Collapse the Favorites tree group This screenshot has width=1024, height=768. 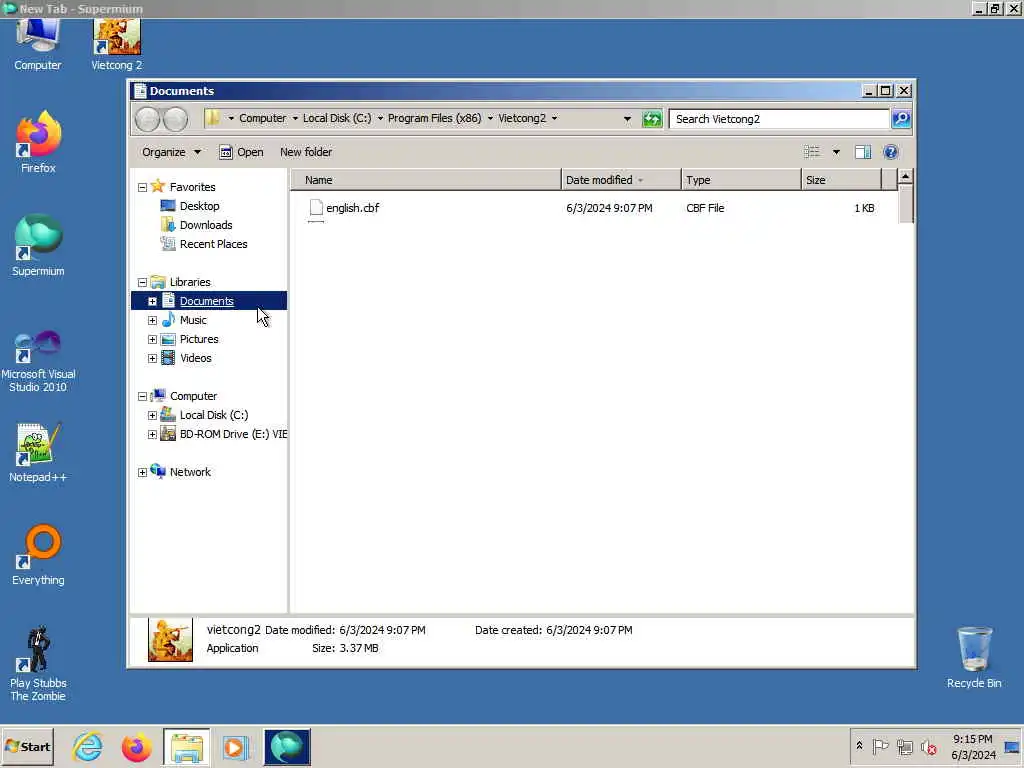click(142, 187)
